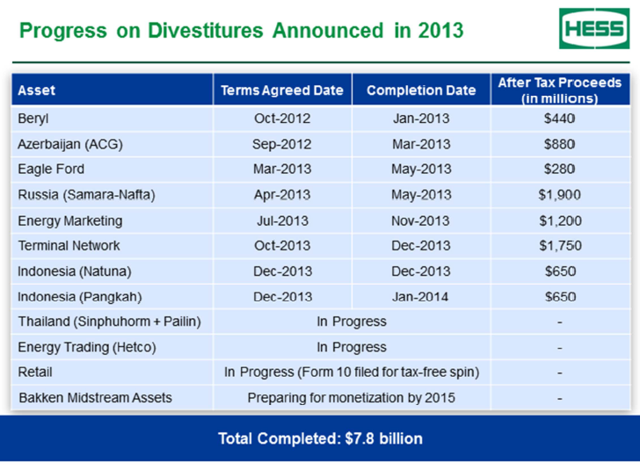The image size is (640, 470).
Task: Click the dash in the Retail proceeds cell
Action: (560, 372)
